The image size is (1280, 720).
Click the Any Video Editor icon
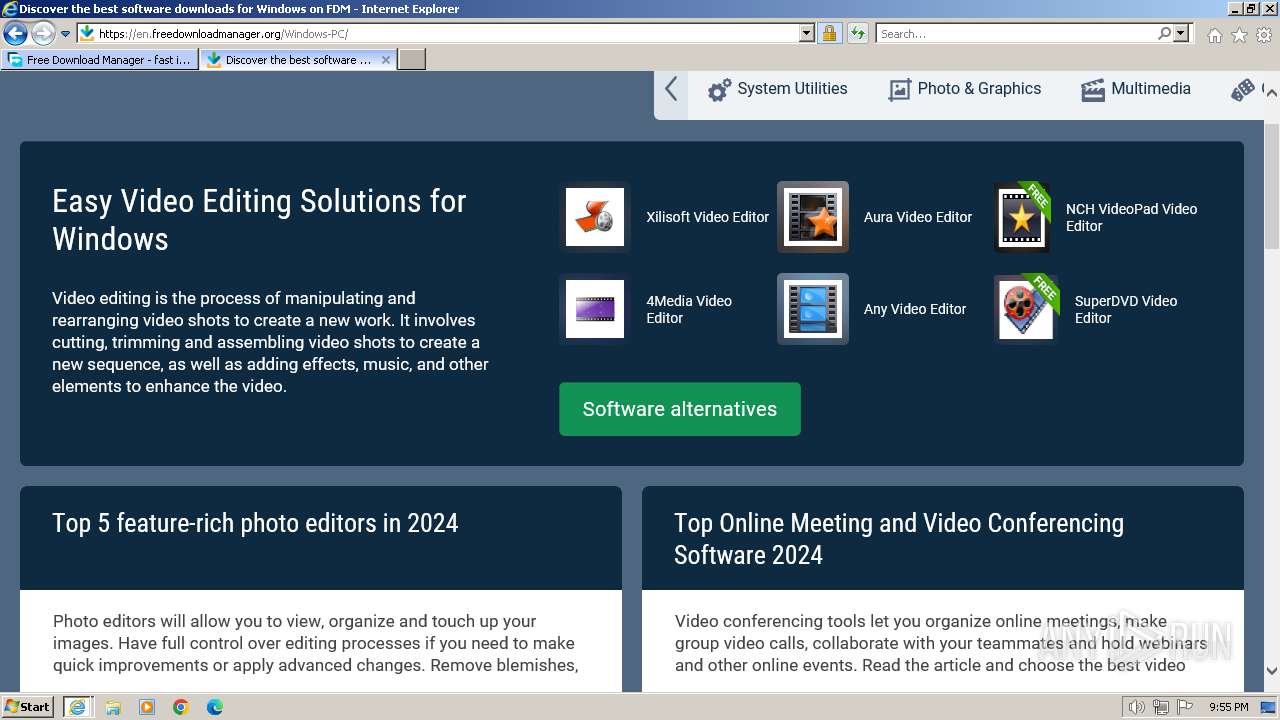pos(813,309)
